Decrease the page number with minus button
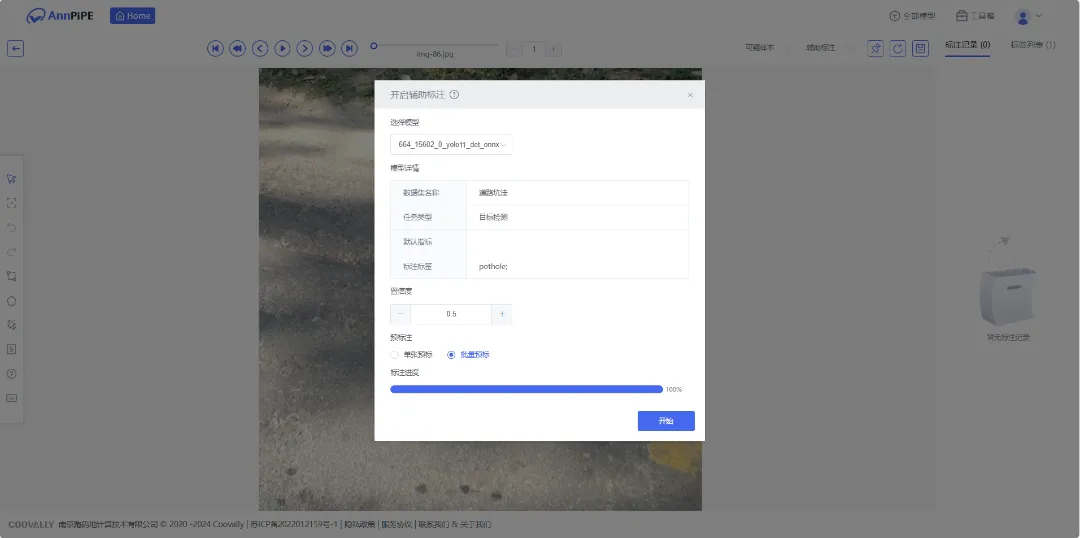The width and height of the screenshot is (1080, 538). click(515, 49)
